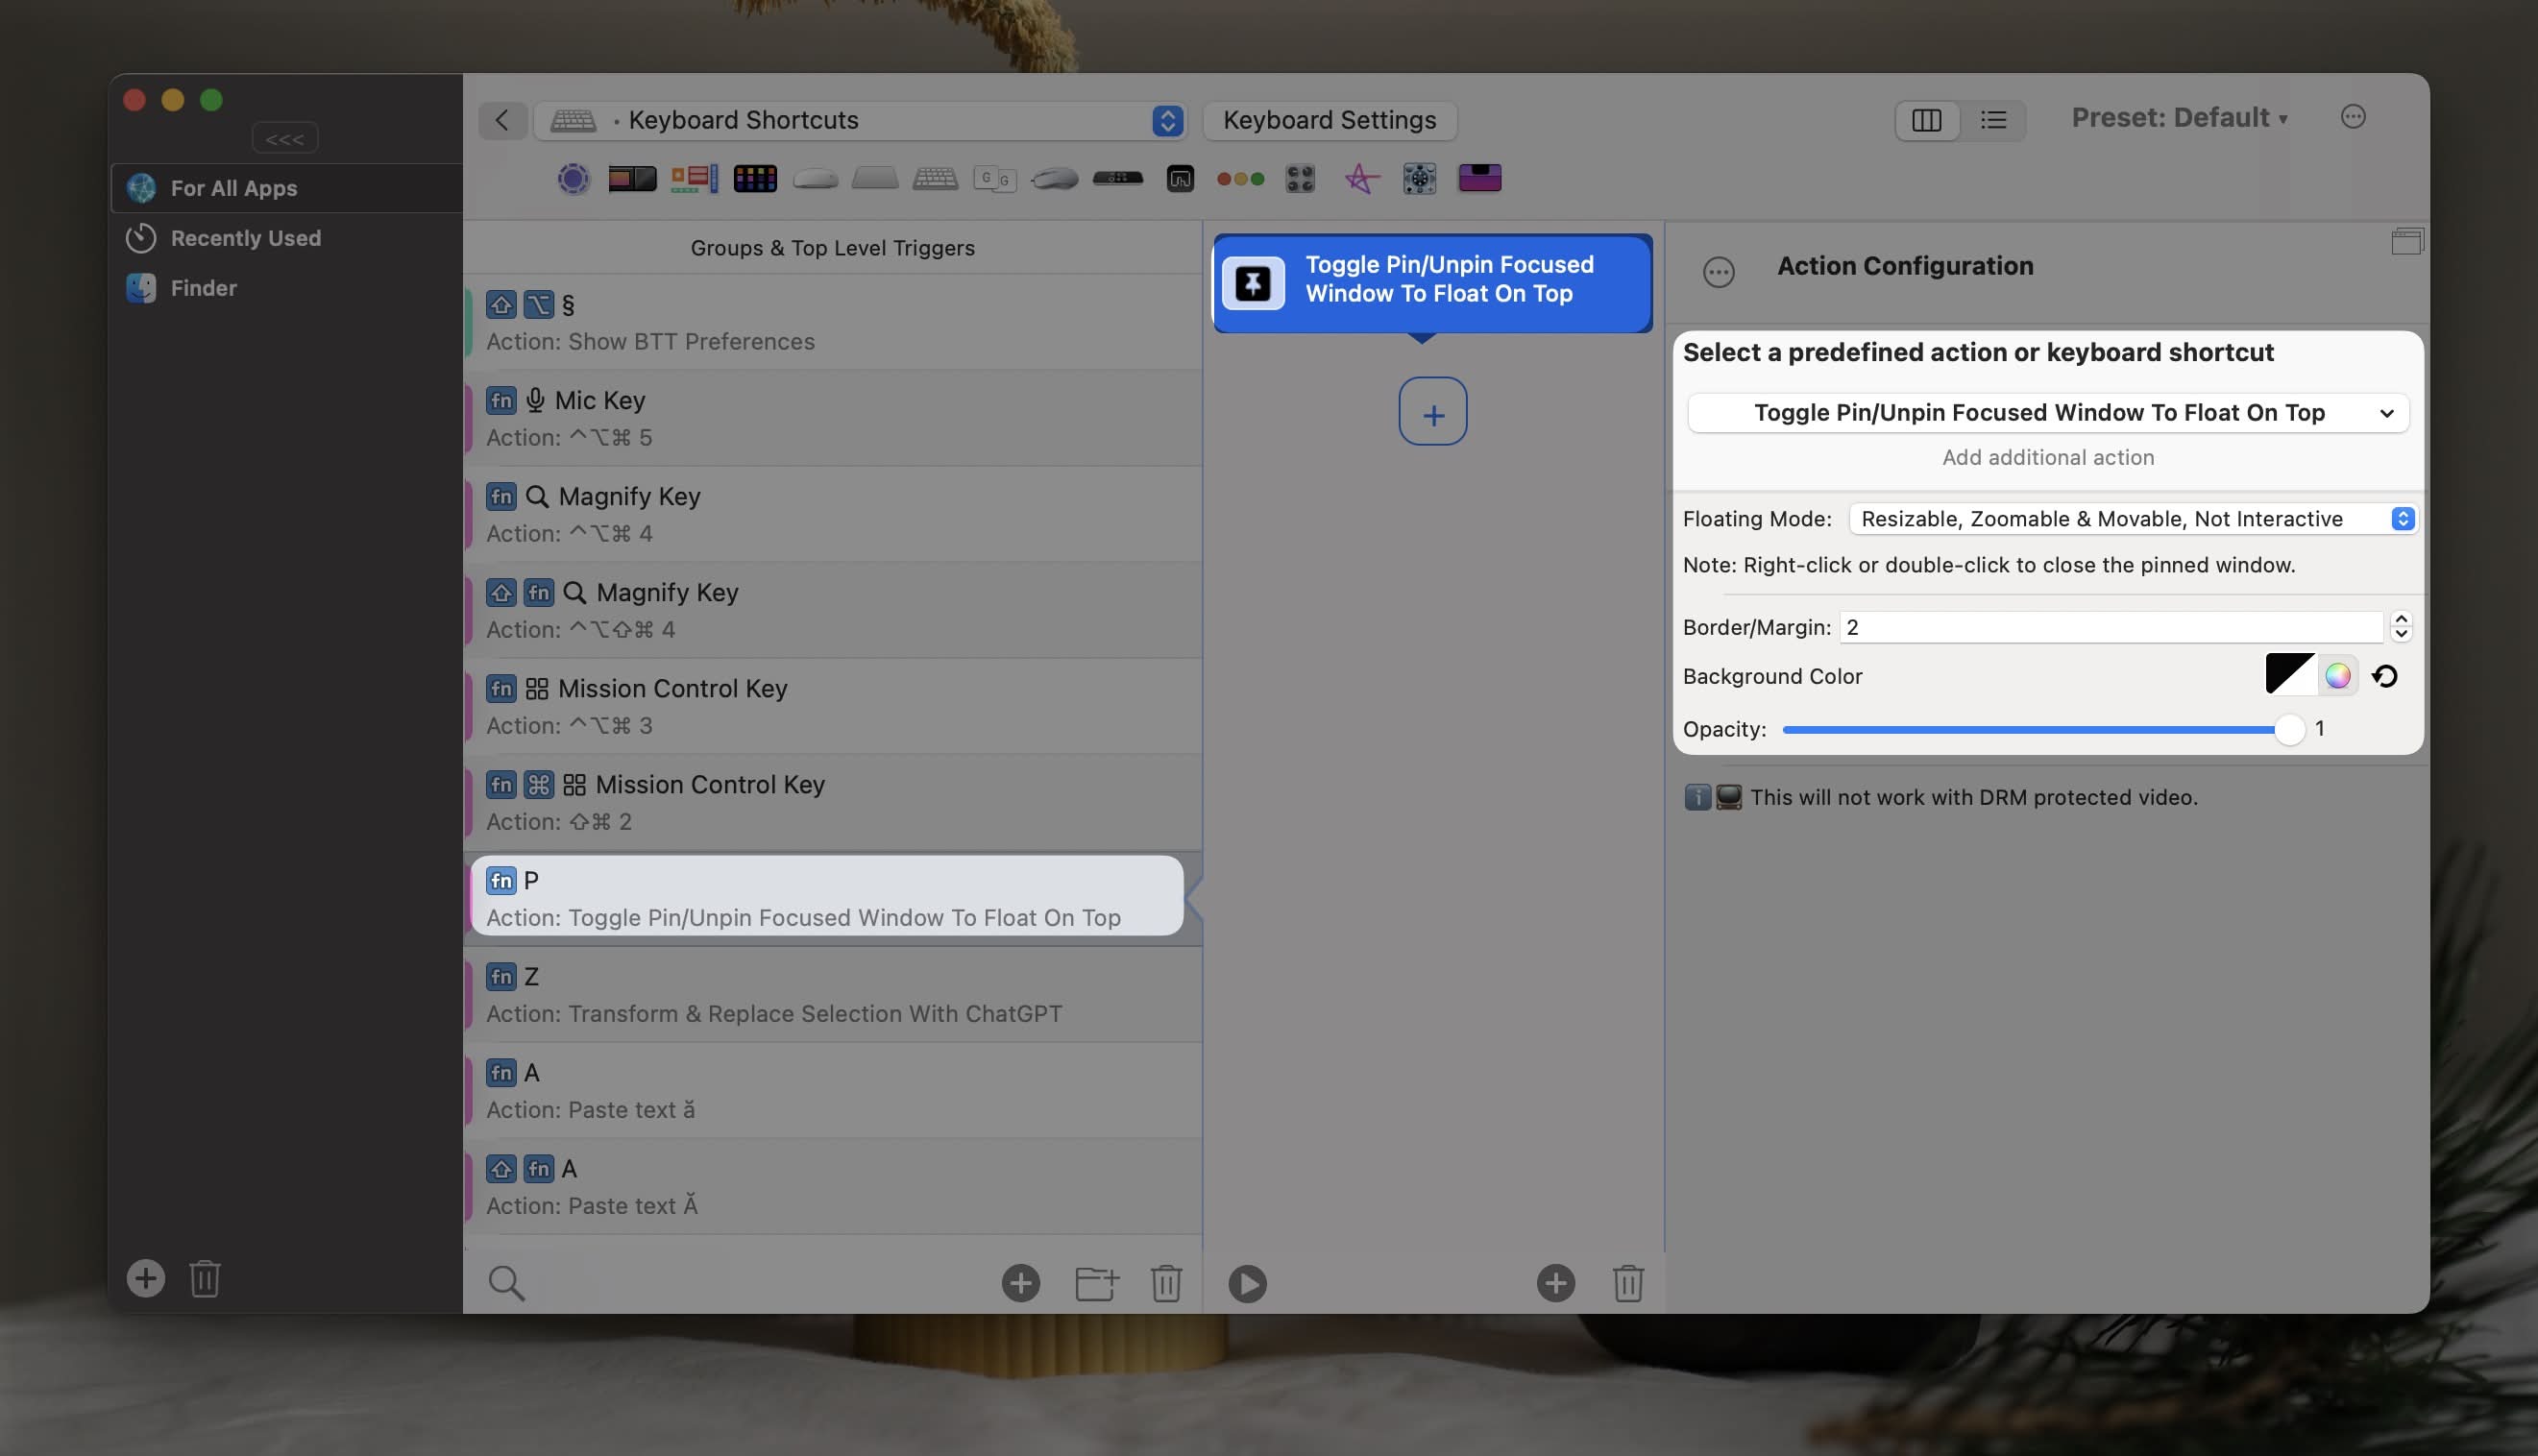Screen dimensions: 2538x1456
Task: Open the Floating Mode dropdown
Action: (x=2132, y=519)
